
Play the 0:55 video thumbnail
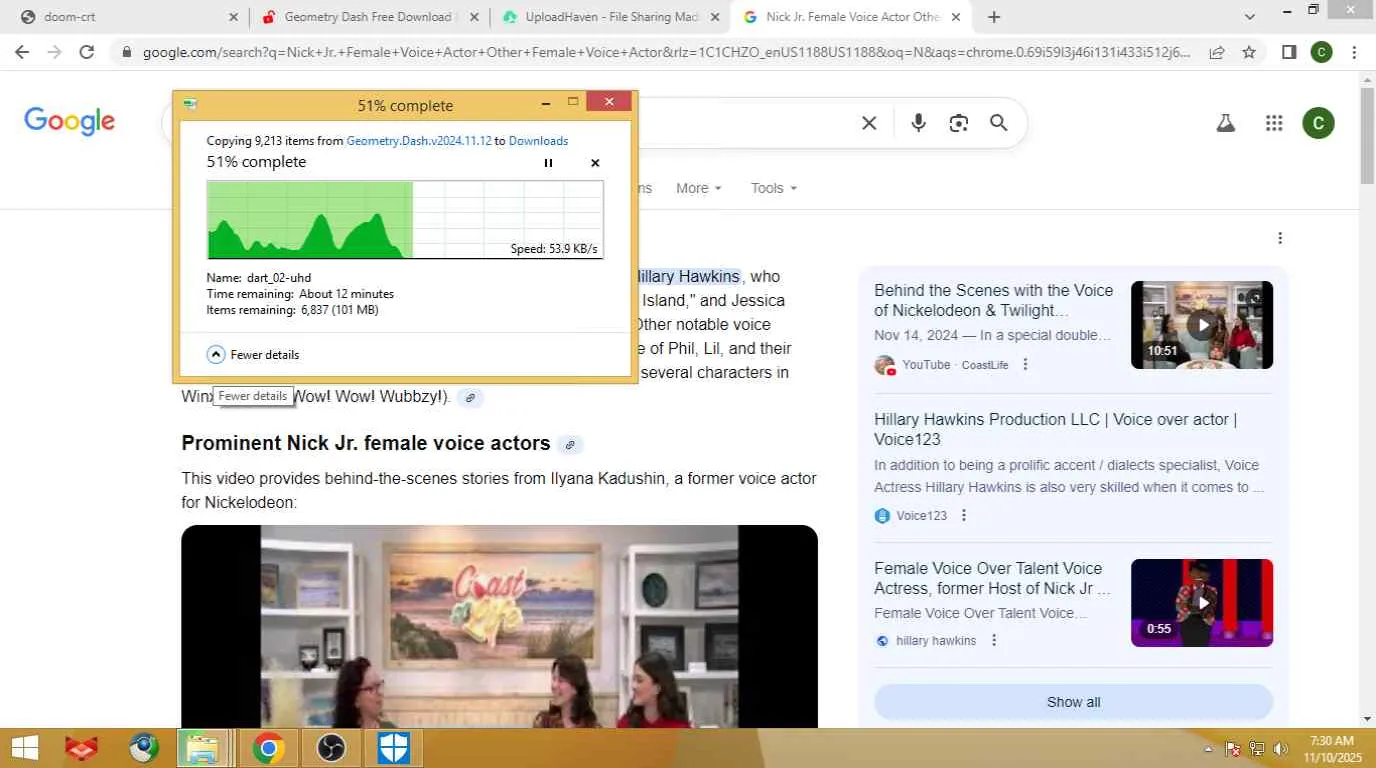coord(1201,603)
